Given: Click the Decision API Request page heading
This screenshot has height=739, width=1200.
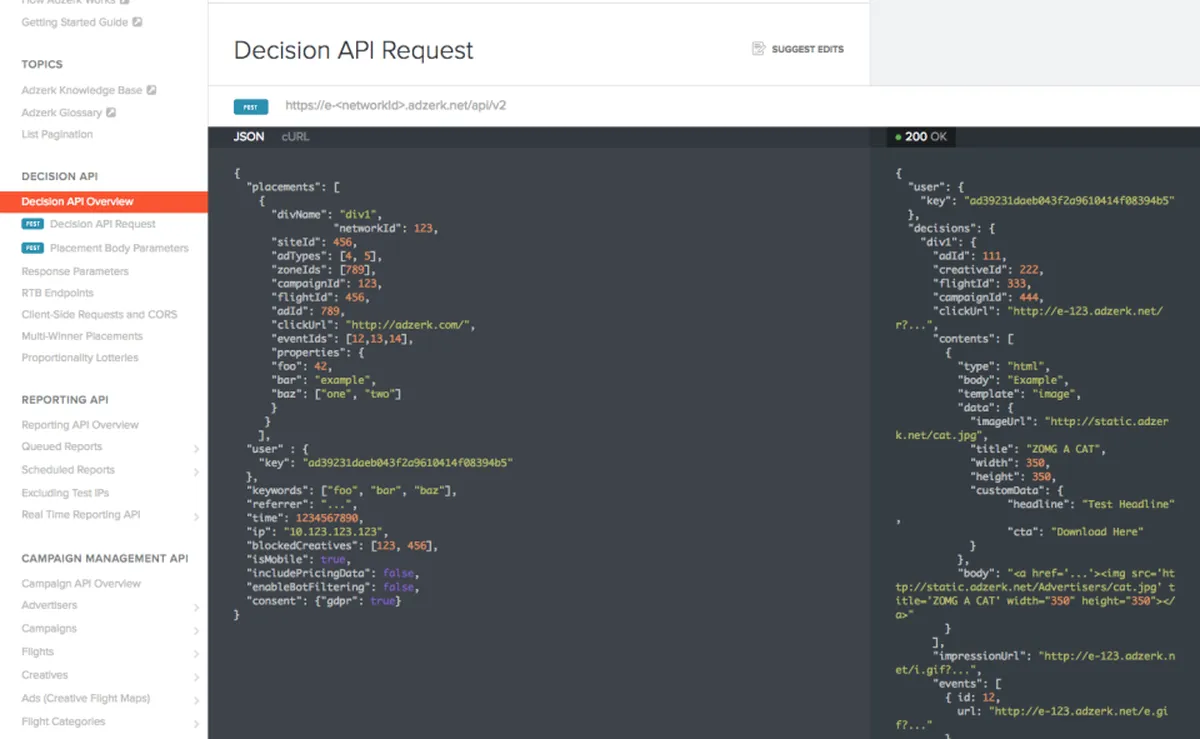Looking at the screenshot, I should (x=353, y=50).
